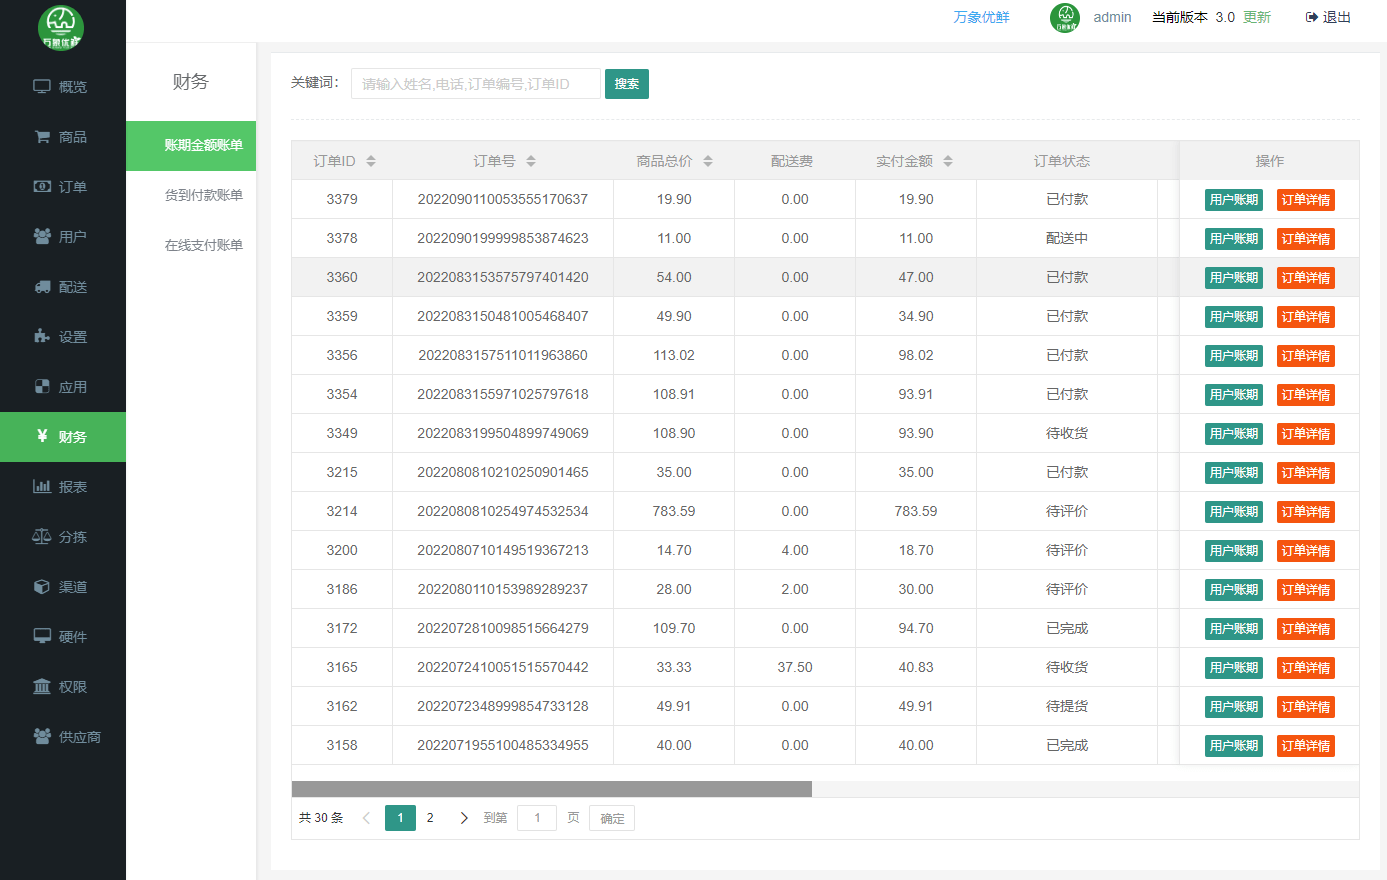Sort table by 商品总价 column arrows

708,161
